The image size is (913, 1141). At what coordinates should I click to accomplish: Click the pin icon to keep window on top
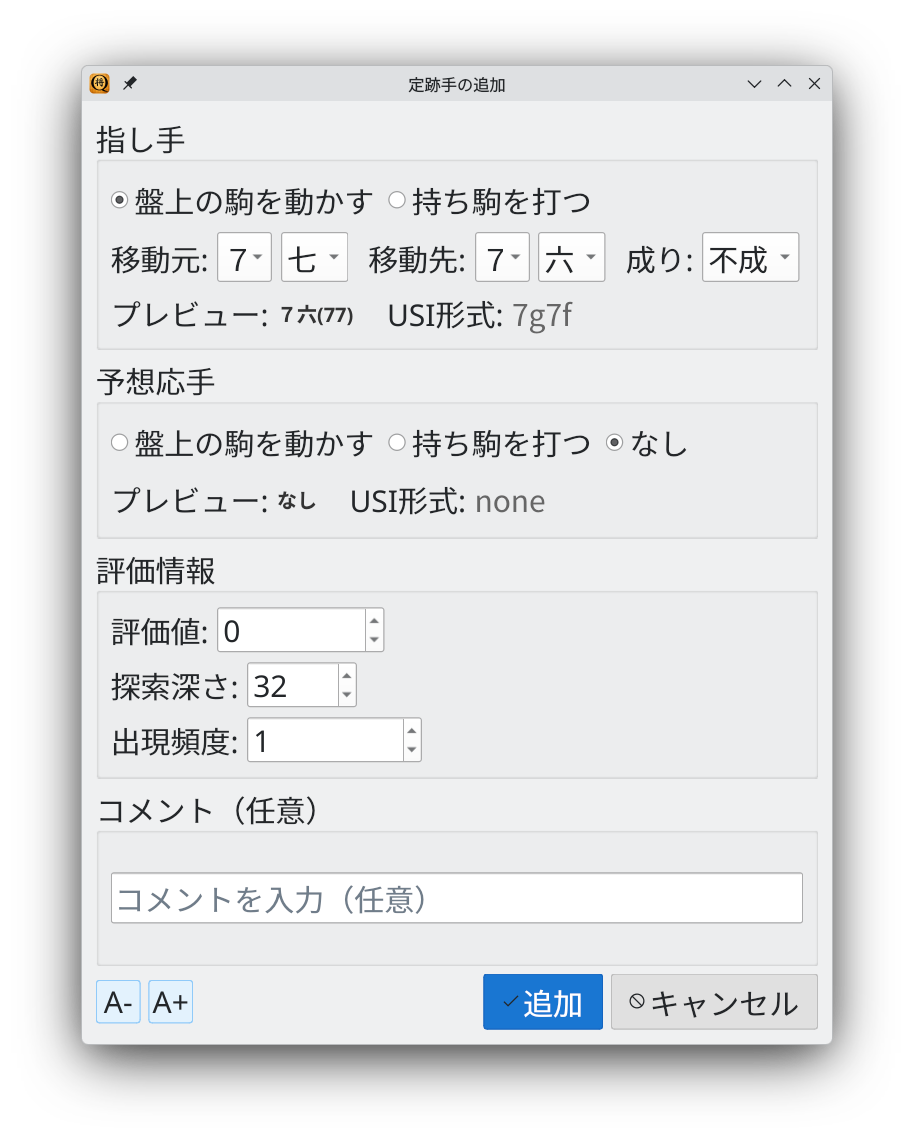click(x=128, y=84)
